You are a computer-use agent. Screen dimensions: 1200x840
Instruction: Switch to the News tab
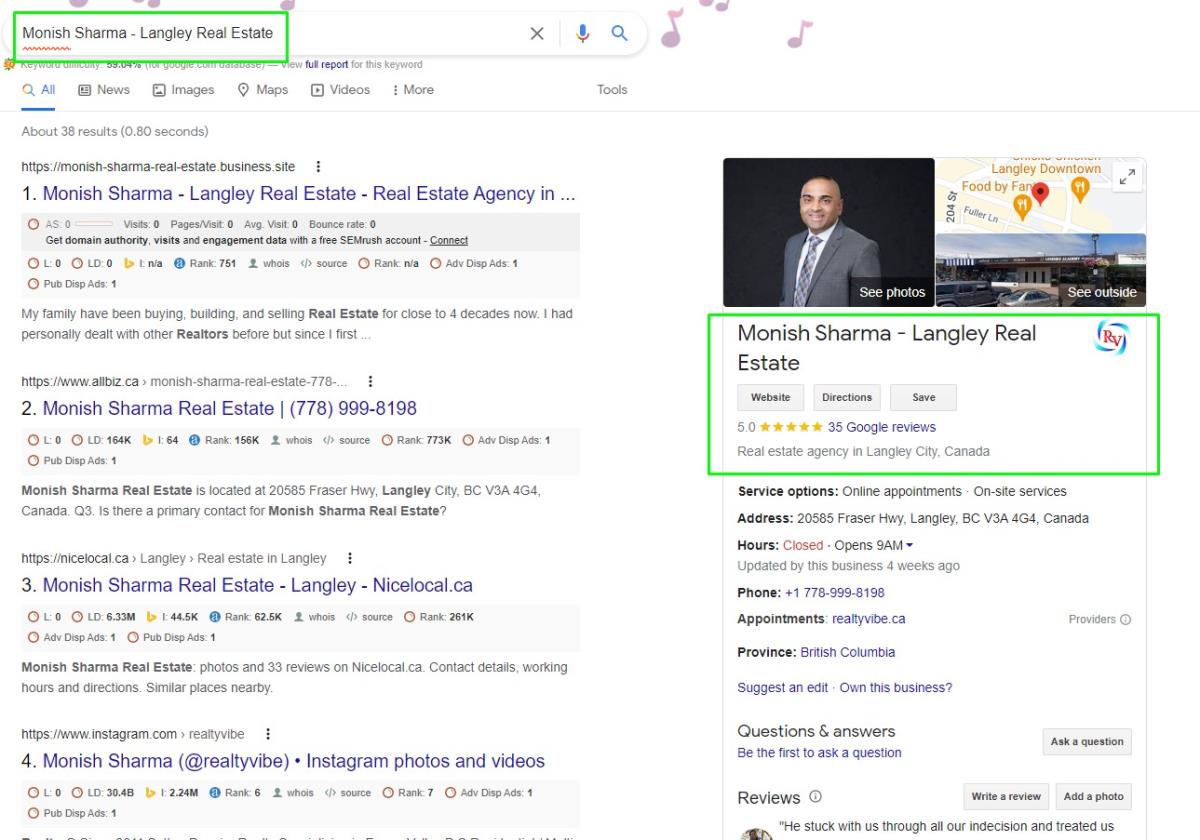(x=104, y=90)
